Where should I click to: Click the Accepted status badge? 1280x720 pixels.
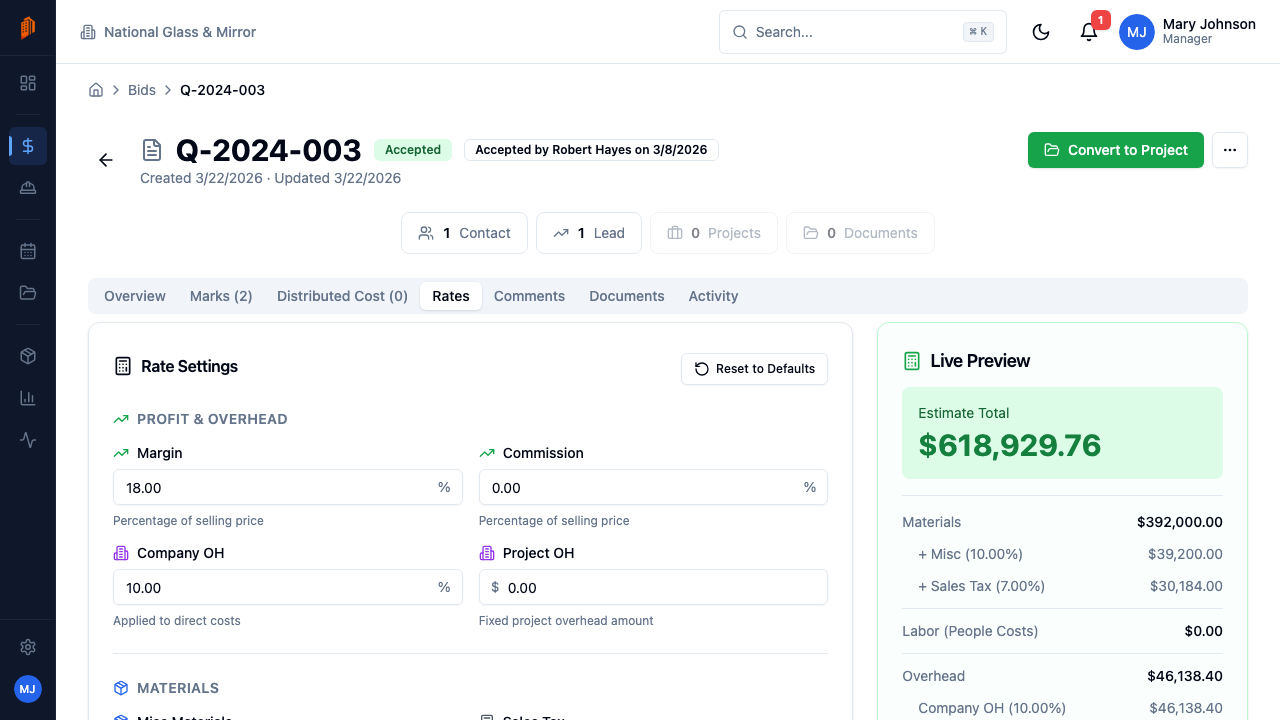[413, 150]
